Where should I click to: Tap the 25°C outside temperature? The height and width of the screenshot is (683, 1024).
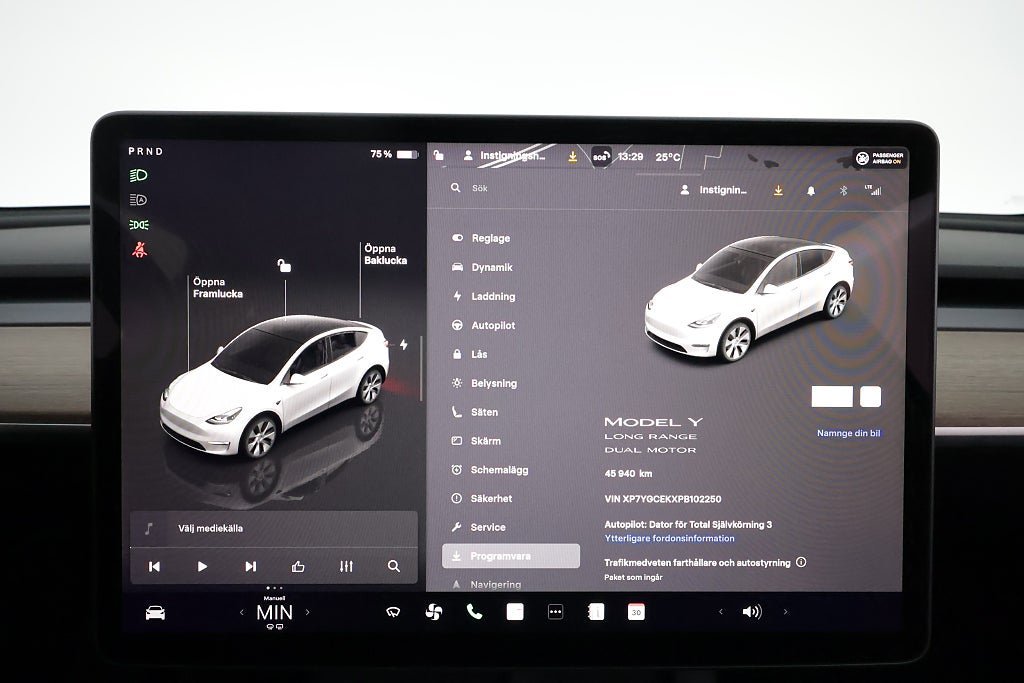point(667,157)
